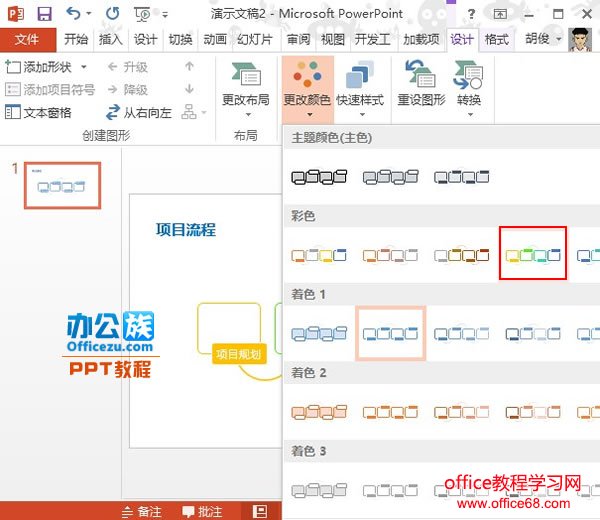This screenshot has height=520, width=600.
Task: Switch to Normal view icon in status bar
Action: tap(260, 511)
